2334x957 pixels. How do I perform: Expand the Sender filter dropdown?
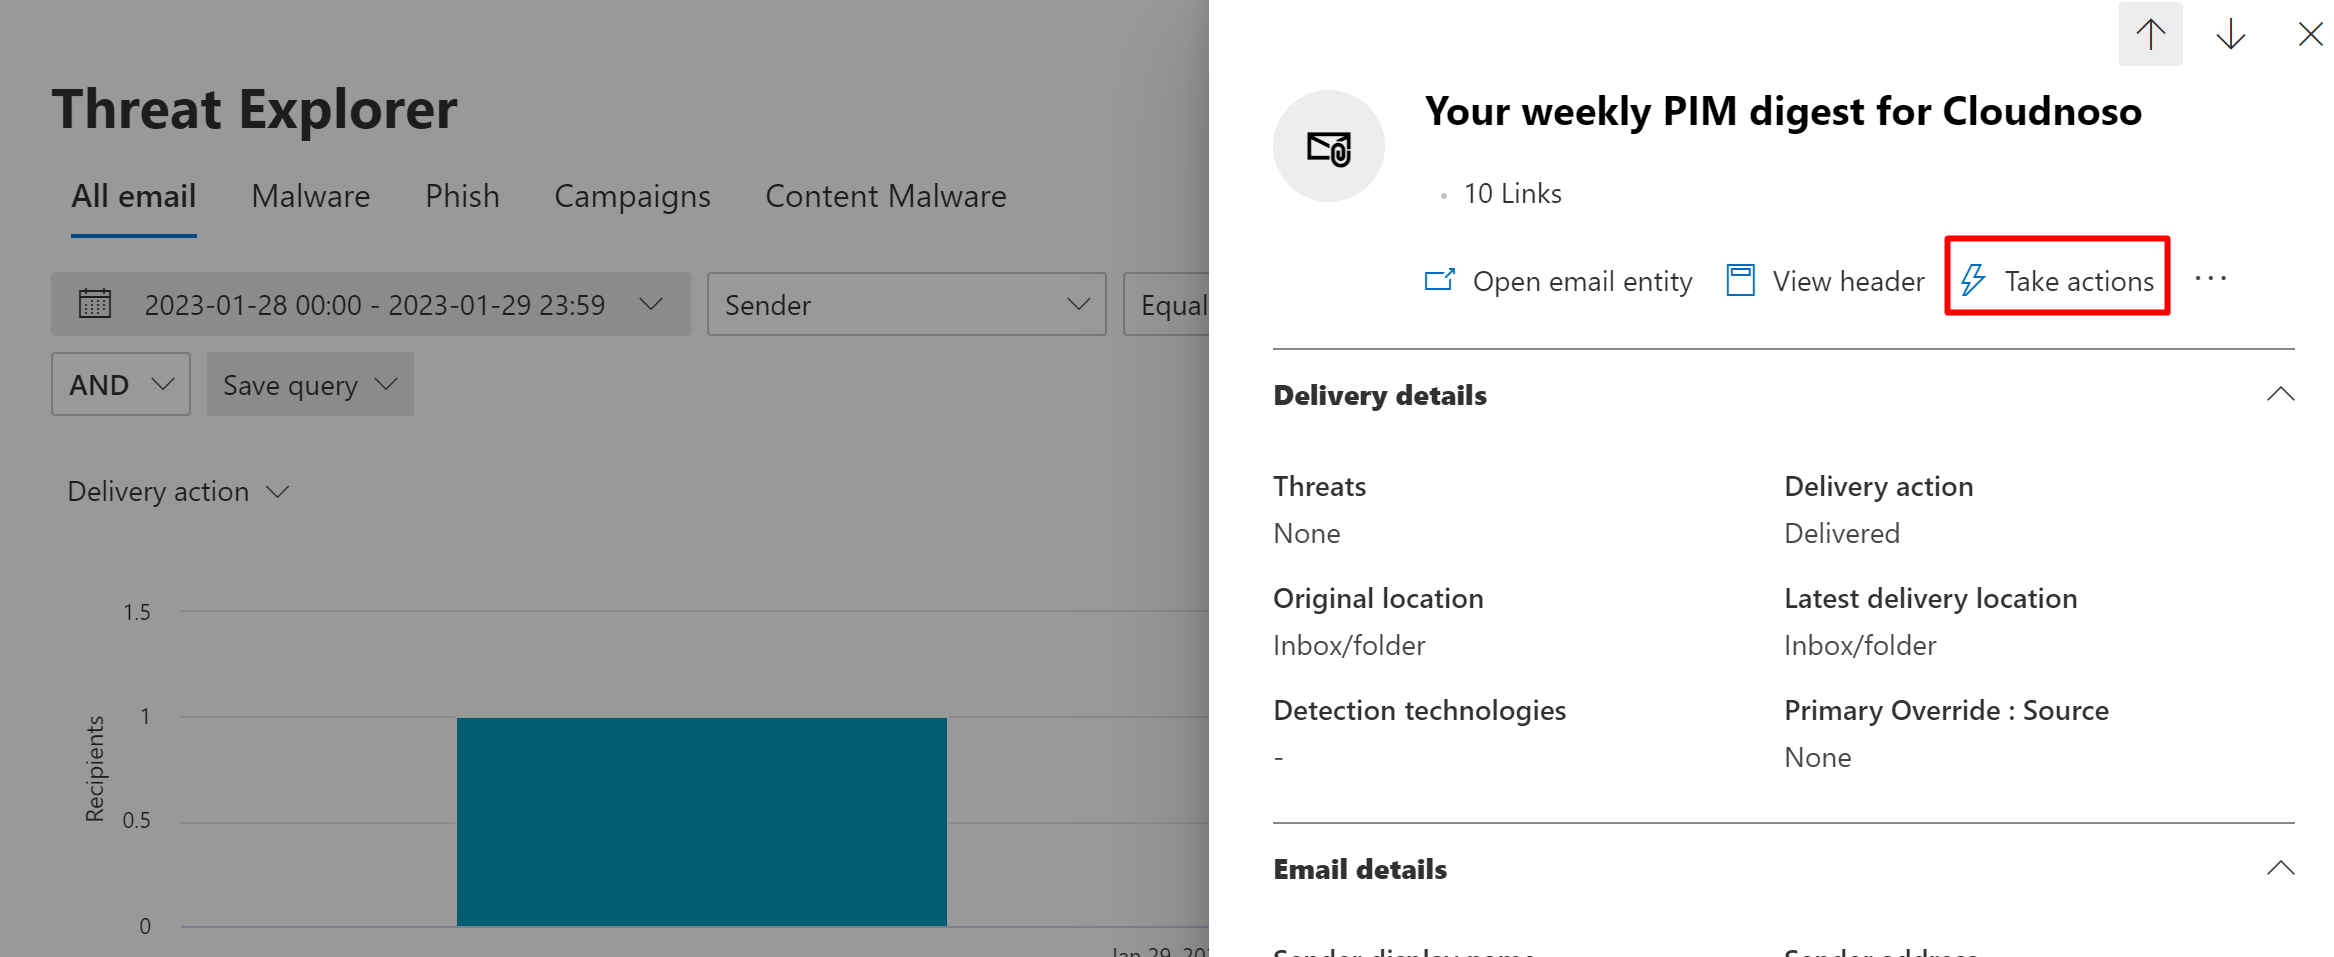(x=906, y=305)
